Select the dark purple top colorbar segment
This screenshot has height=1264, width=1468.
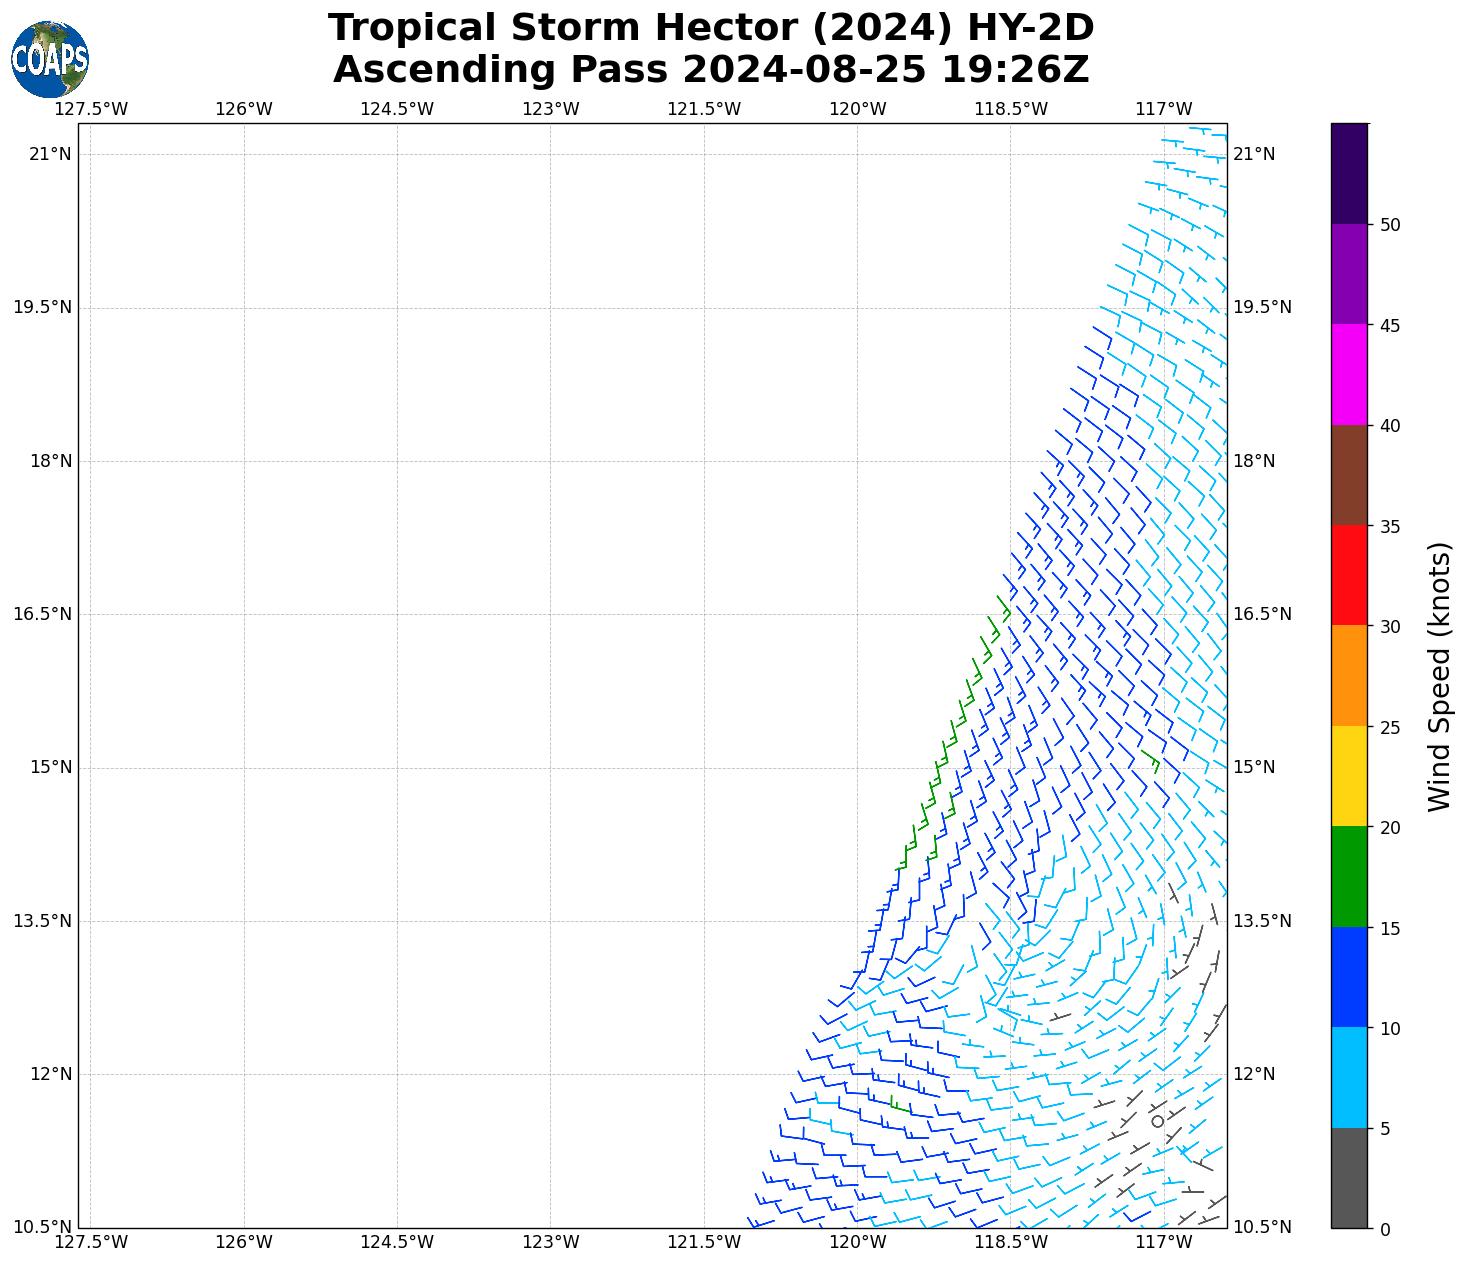pyautogui.click(x=1349, y=173)
